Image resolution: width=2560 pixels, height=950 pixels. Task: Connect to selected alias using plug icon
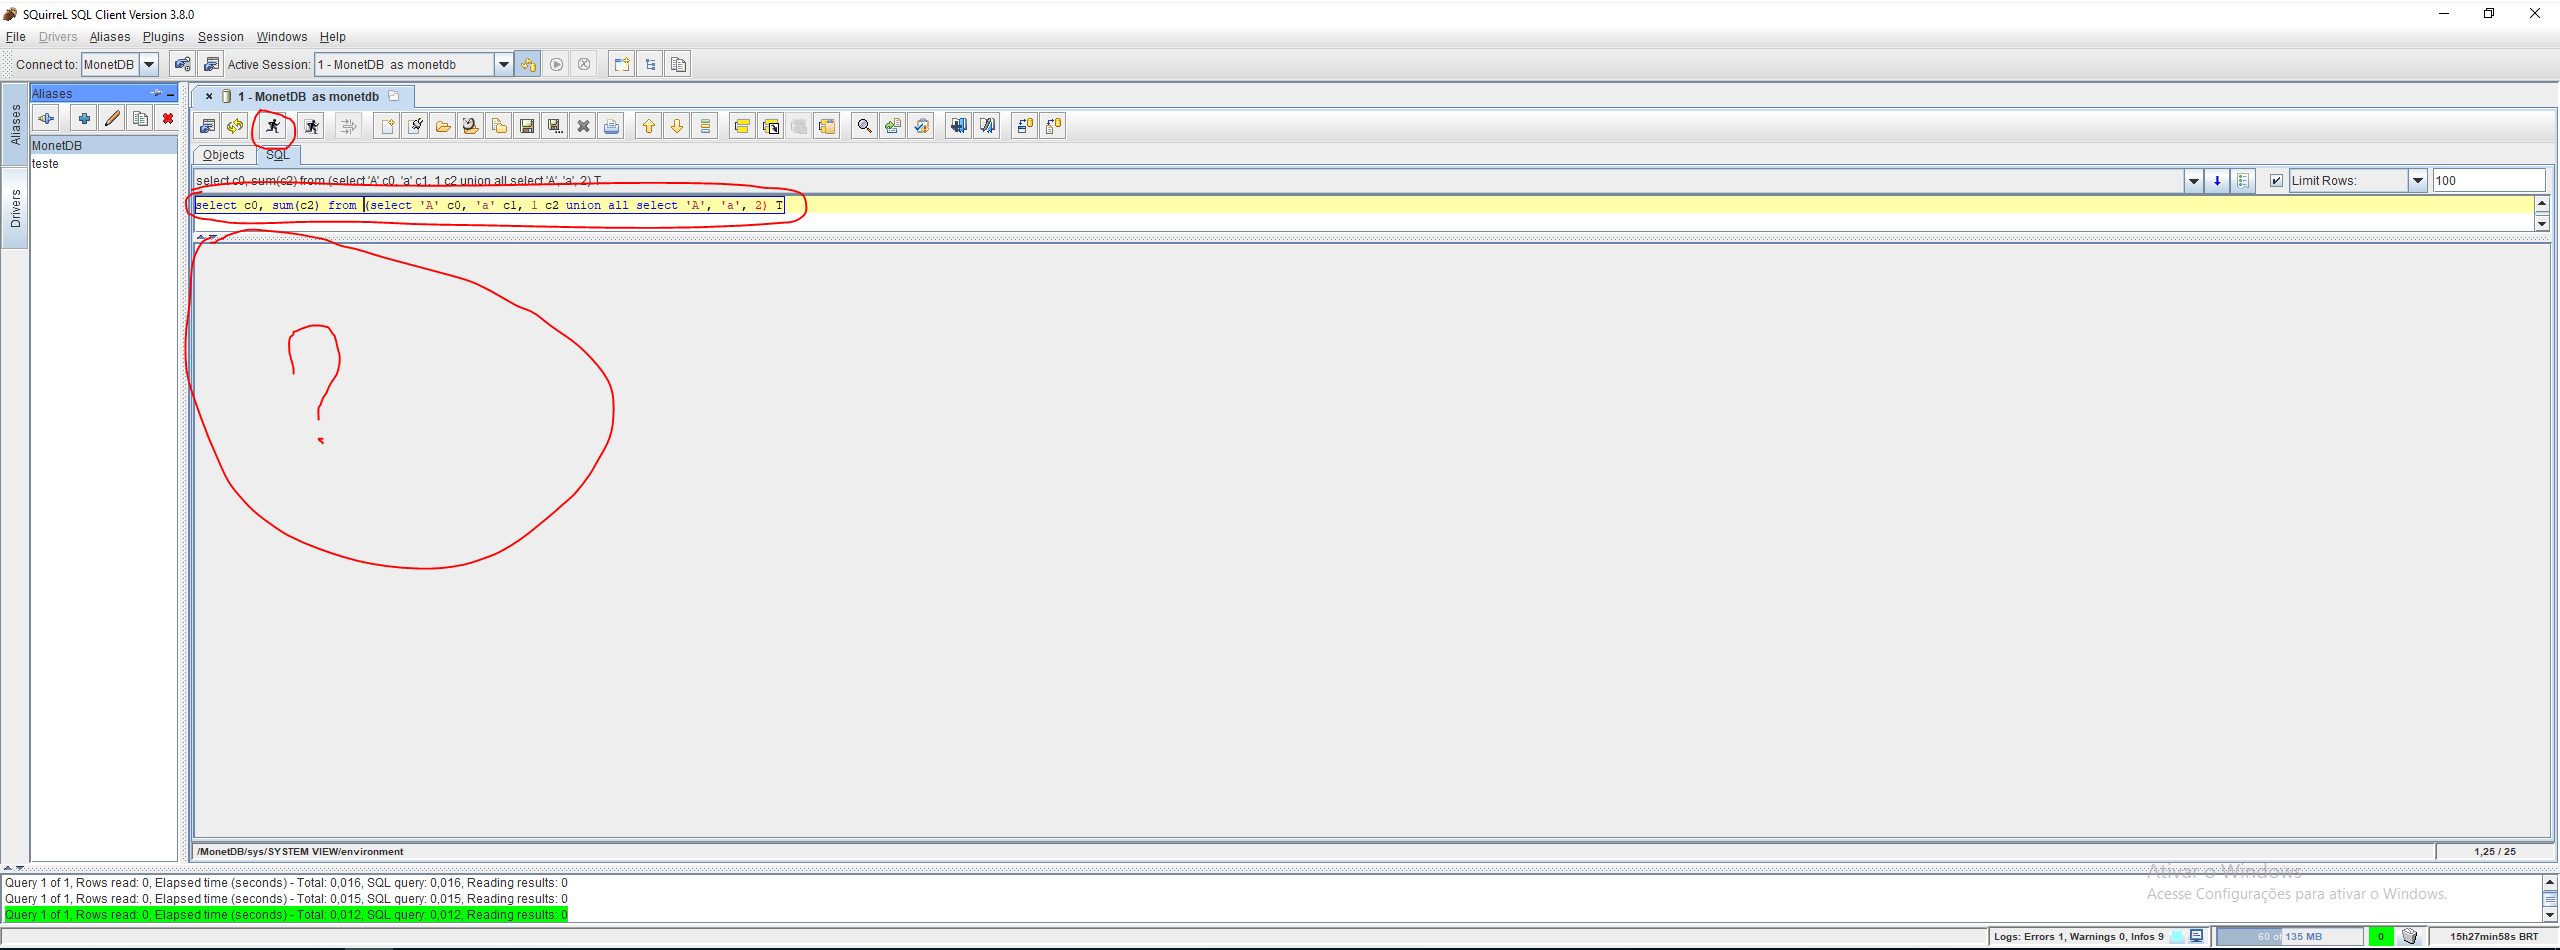[x=46, y=119]
